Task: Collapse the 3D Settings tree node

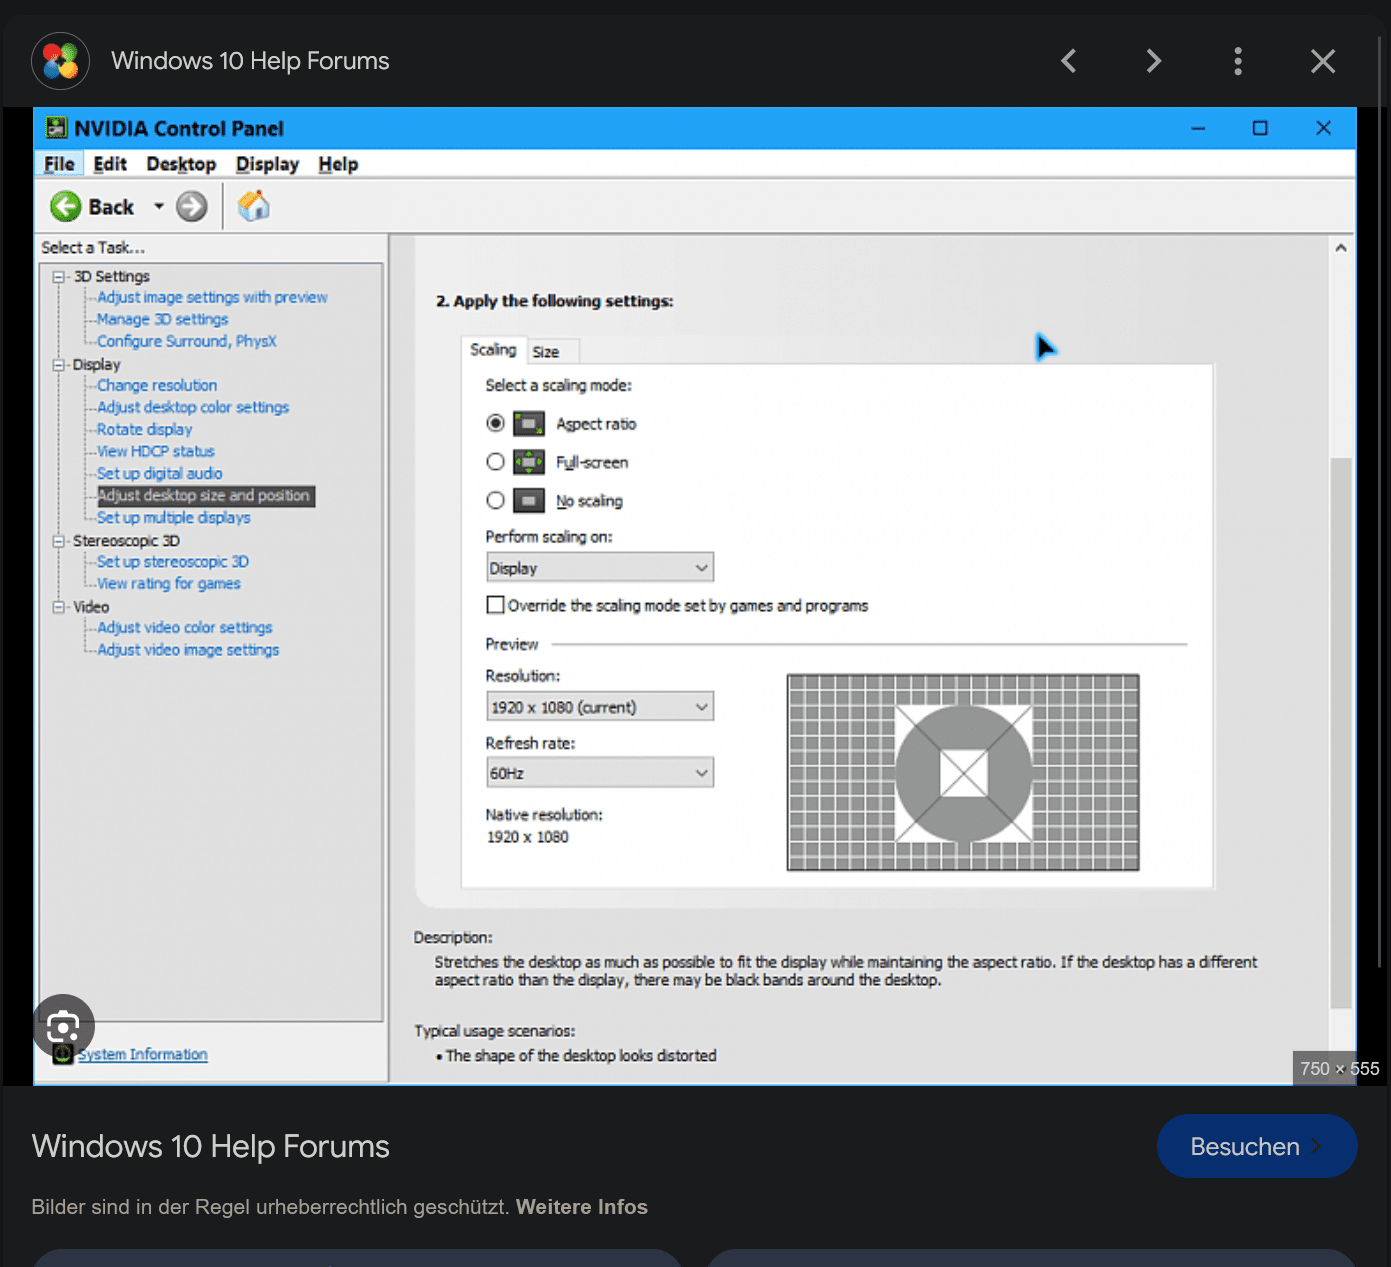Action: pos(59,277)
